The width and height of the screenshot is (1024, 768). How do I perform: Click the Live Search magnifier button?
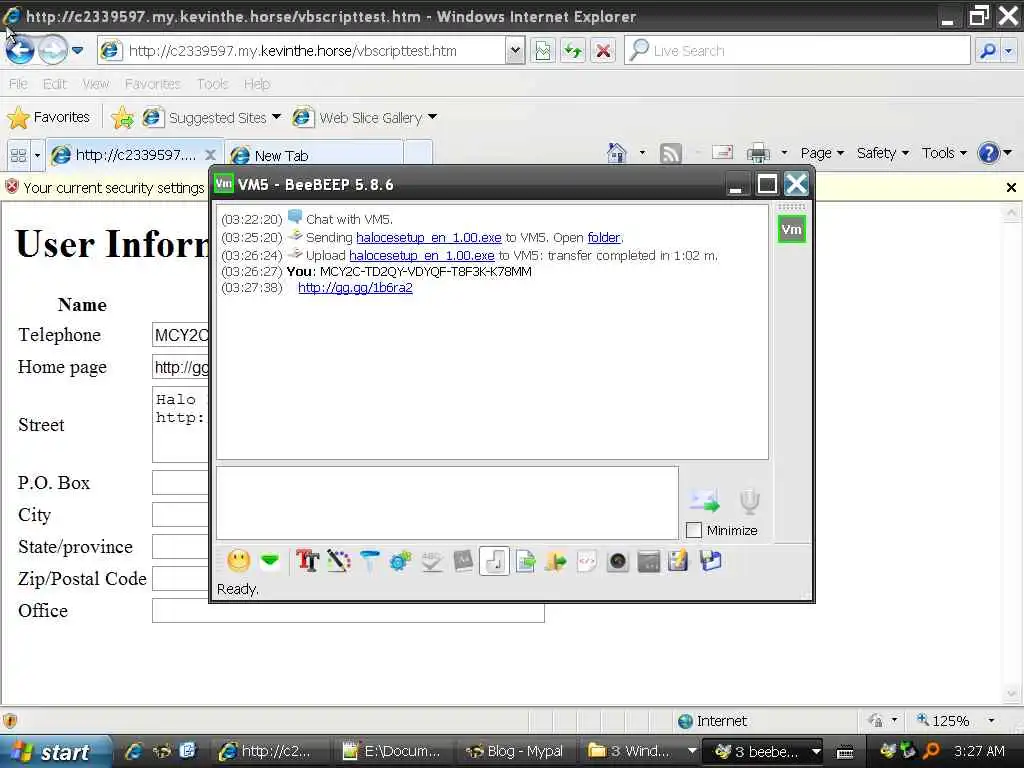click(x=987, y=50)
